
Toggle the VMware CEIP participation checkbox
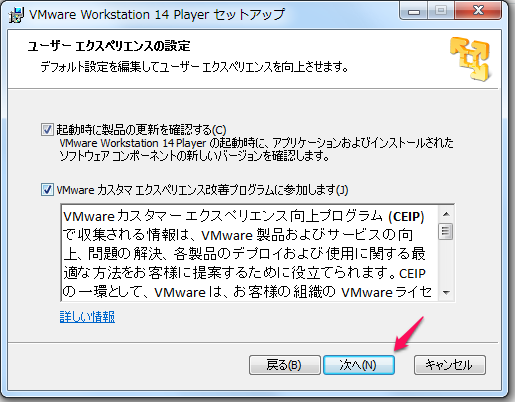point(47,190)
